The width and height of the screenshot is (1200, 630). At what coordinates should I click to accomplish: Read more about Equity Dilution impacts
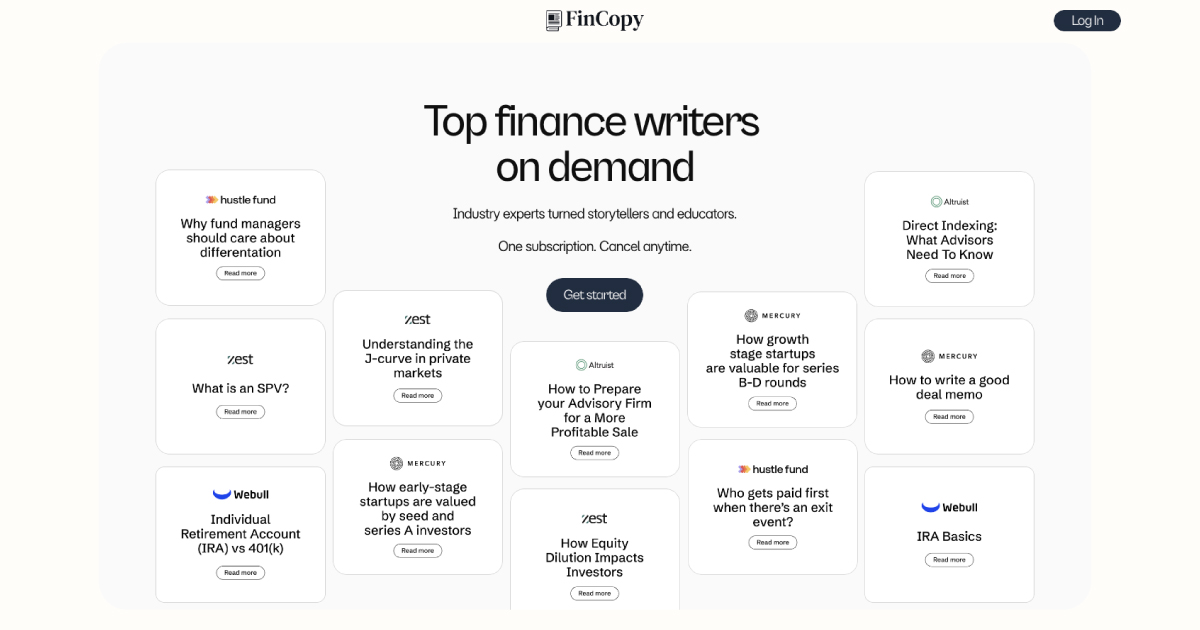[594, 592]
